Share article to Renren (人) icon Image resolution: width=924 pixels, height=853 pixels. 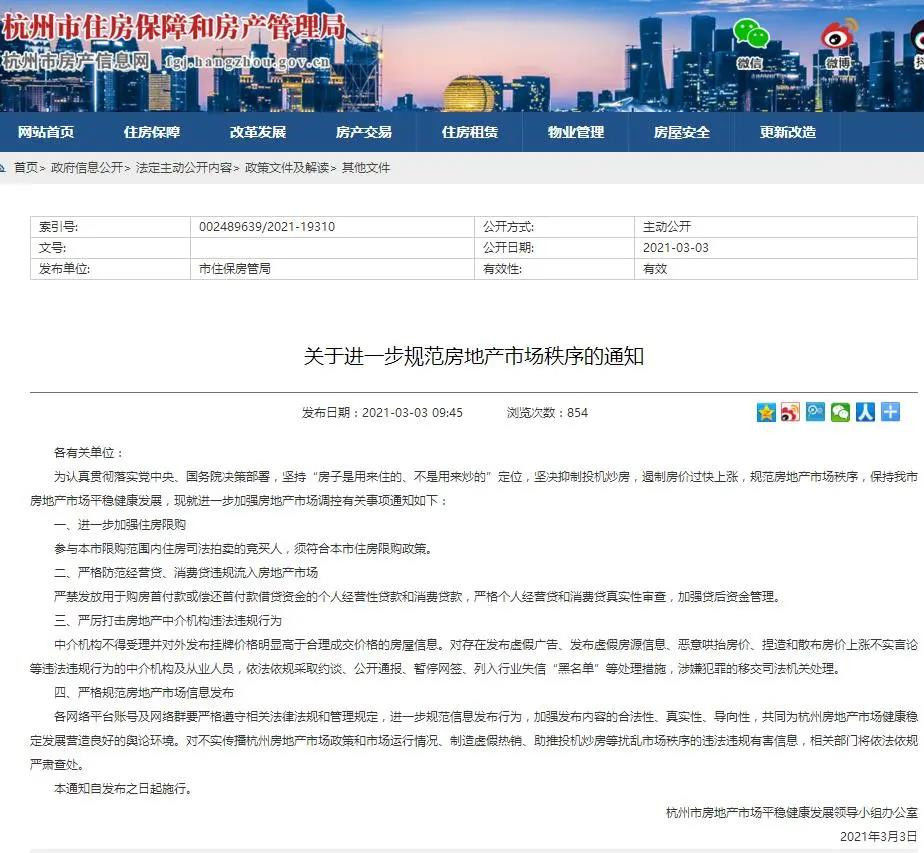[865, 412]
